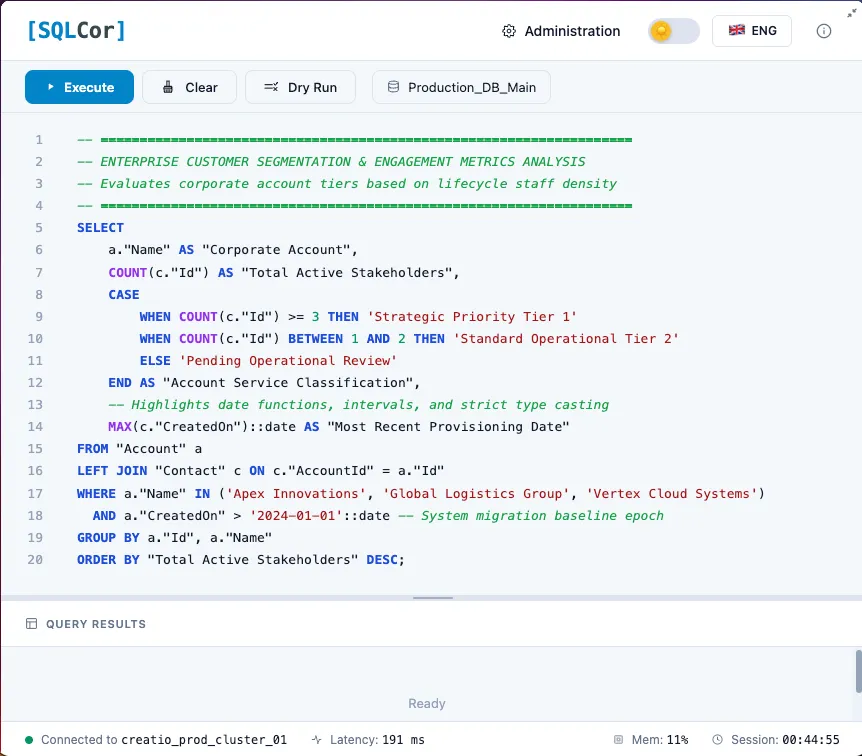Click the UK flag icon

coord(737,30)
